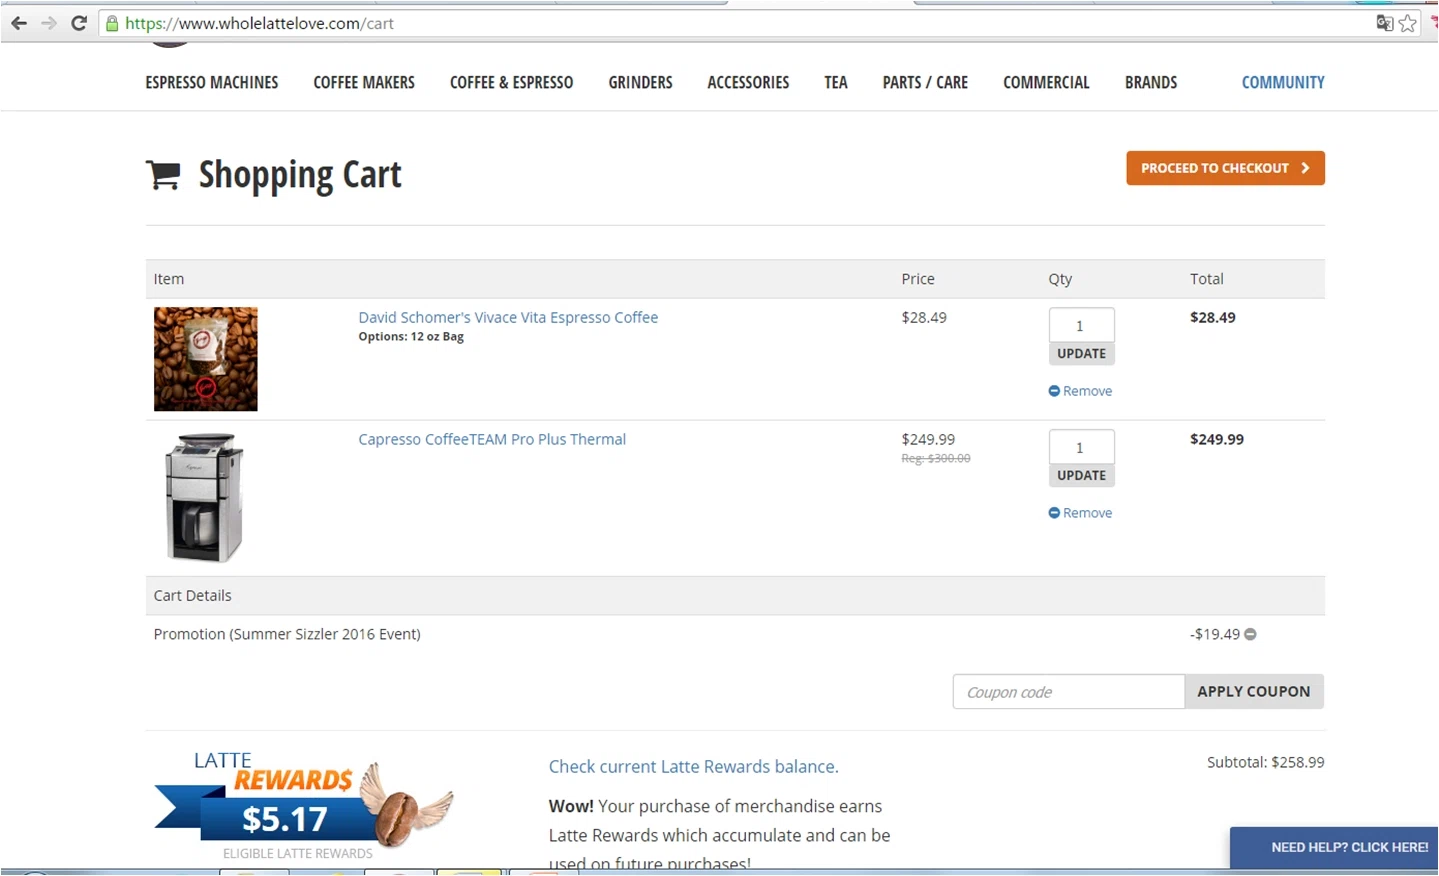Open the Parts / Care menu
Image resolution: width=1439 pixels, height=876 pixels.
pos(925,82)
